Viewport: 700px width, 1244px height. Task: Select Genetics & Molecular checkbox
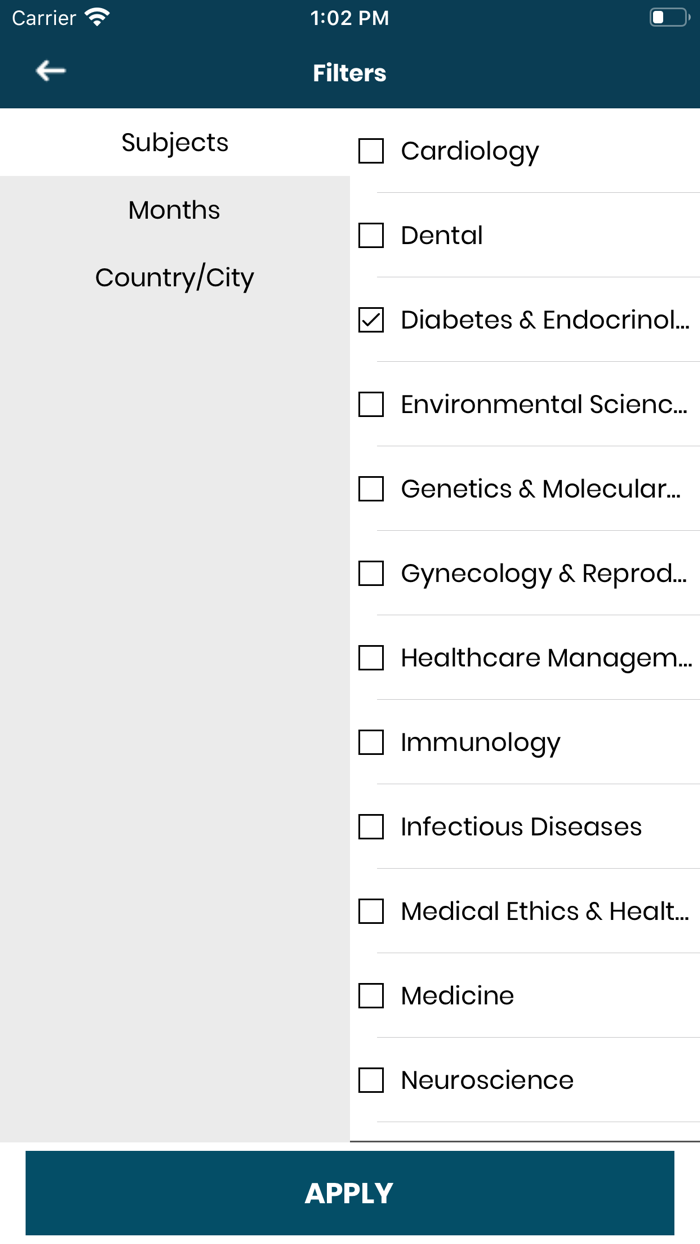click(371, 489)
